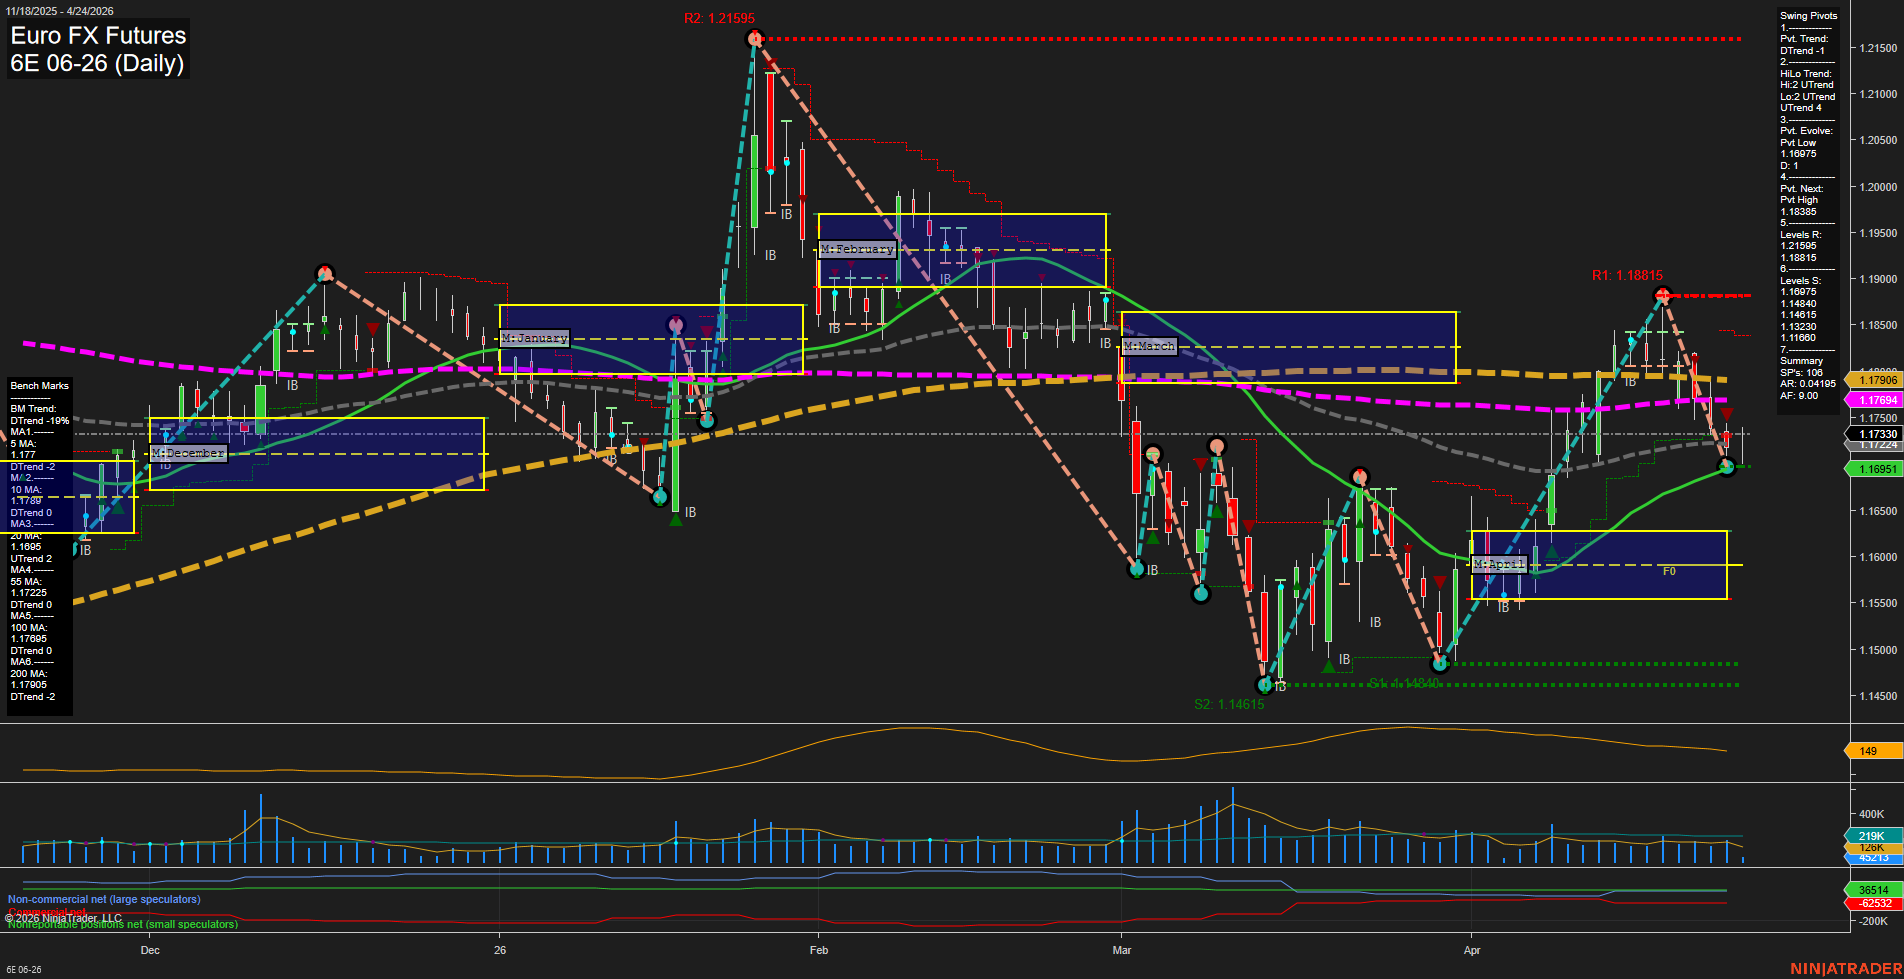
Task: Expand the M:March monthly range label
Action: click(1148, 345)
